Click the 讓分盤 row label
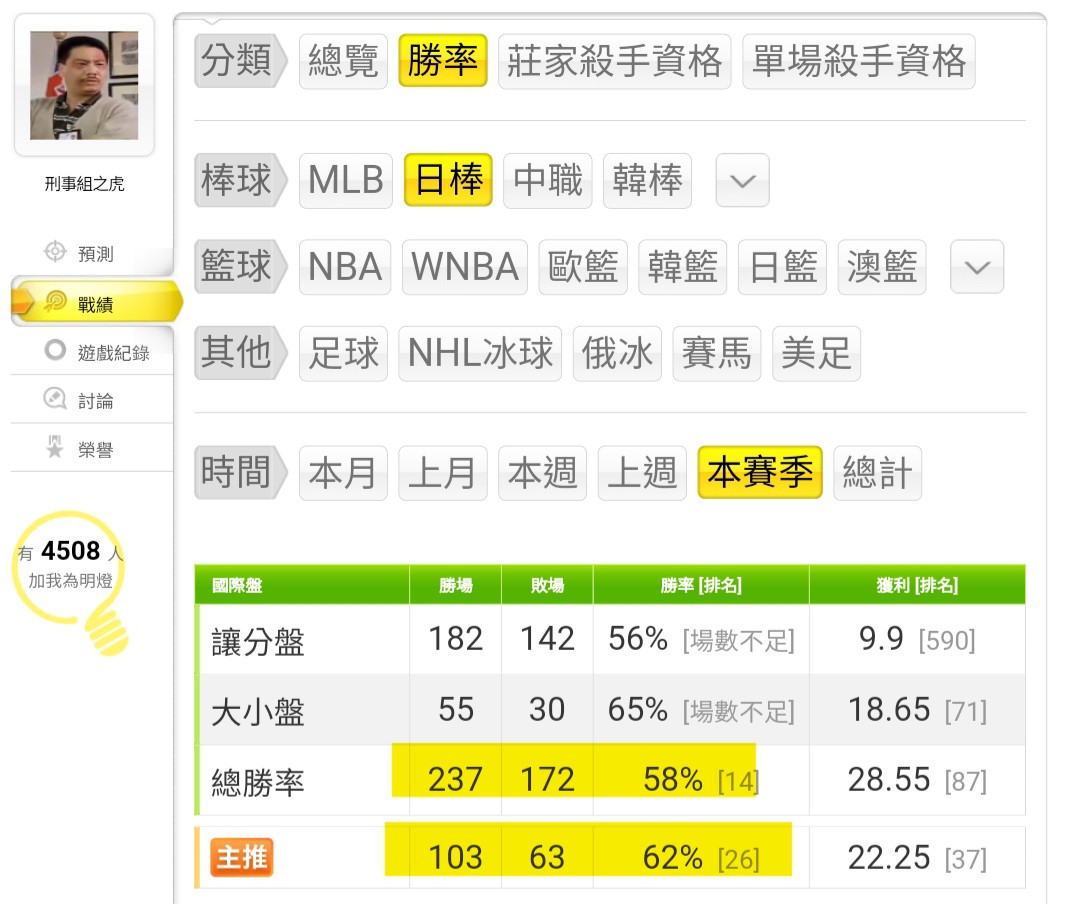Screen dimensions: 1080x904 (258, 641)
